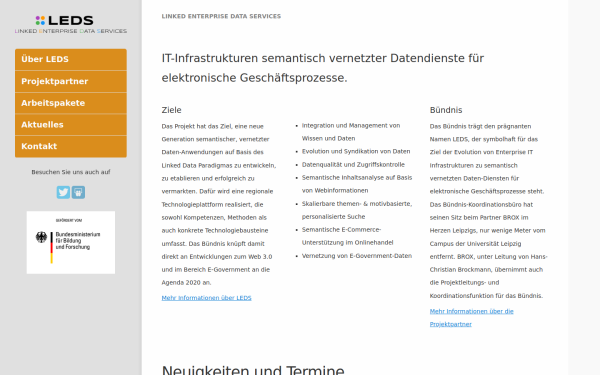Viewport: 600px width, 375px height.
Task: Click the 'Neuigkeiten und Termine' heading
Action: point(253,370)
